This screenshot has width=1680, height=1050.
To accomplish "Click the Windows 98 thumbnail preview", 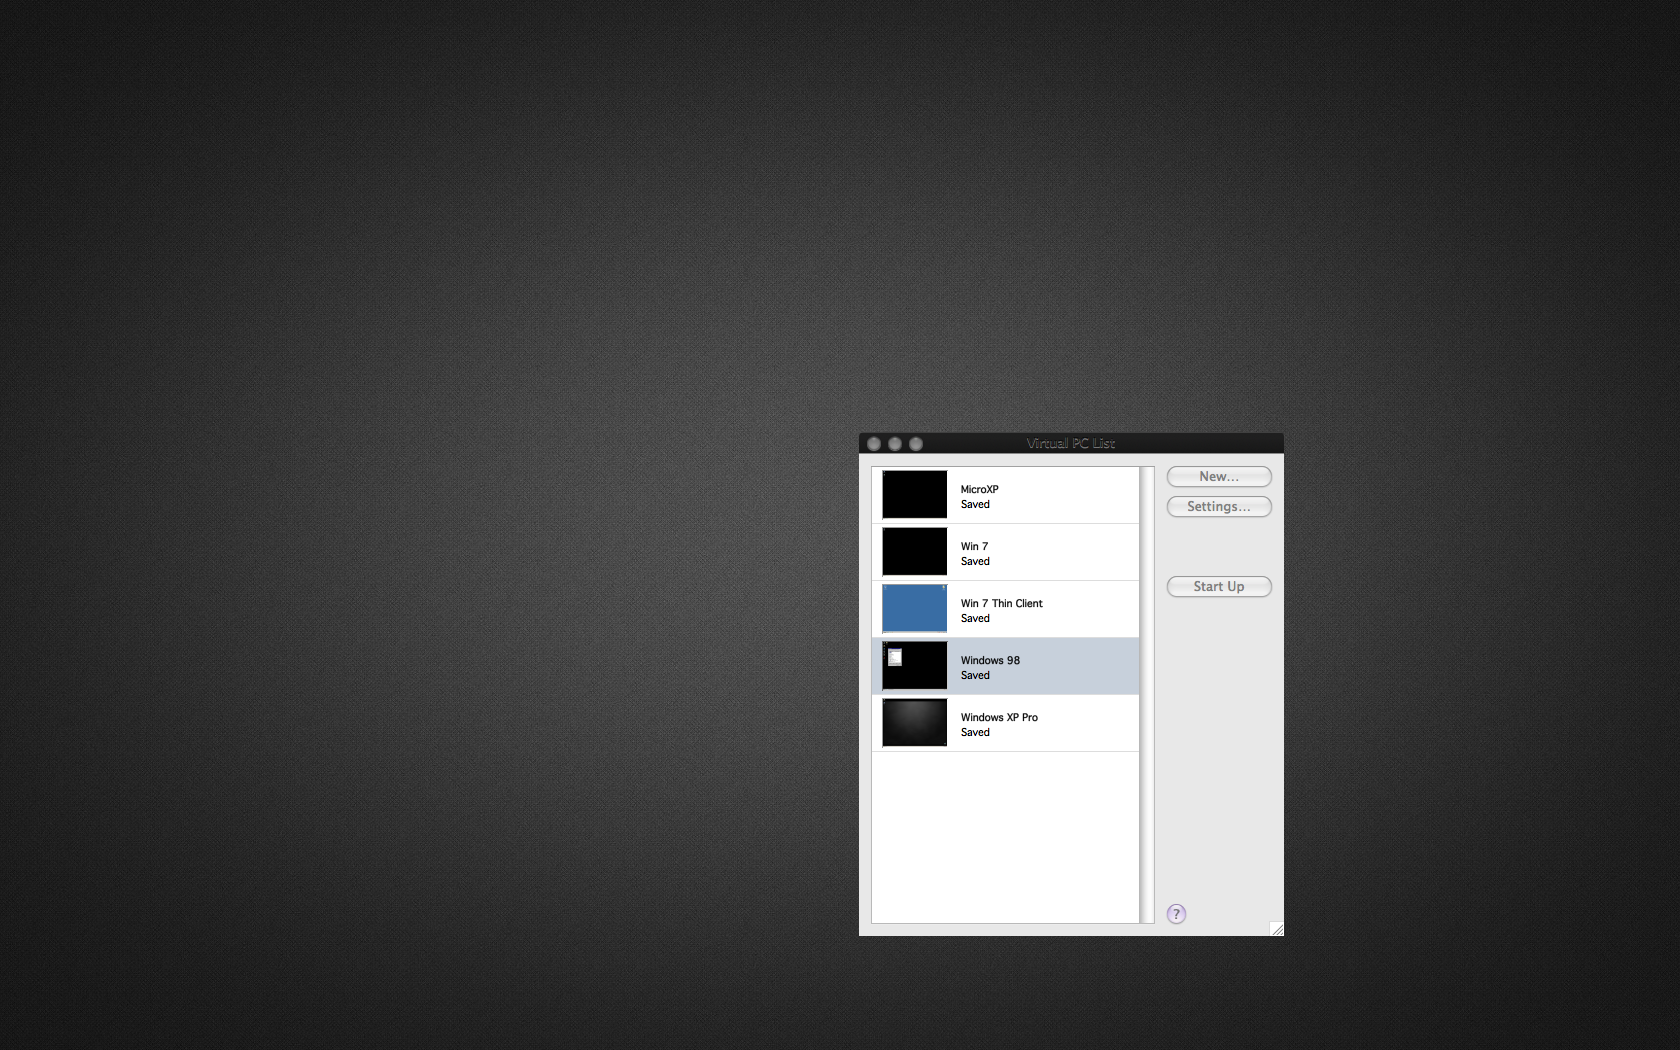I will coord(914,665).
